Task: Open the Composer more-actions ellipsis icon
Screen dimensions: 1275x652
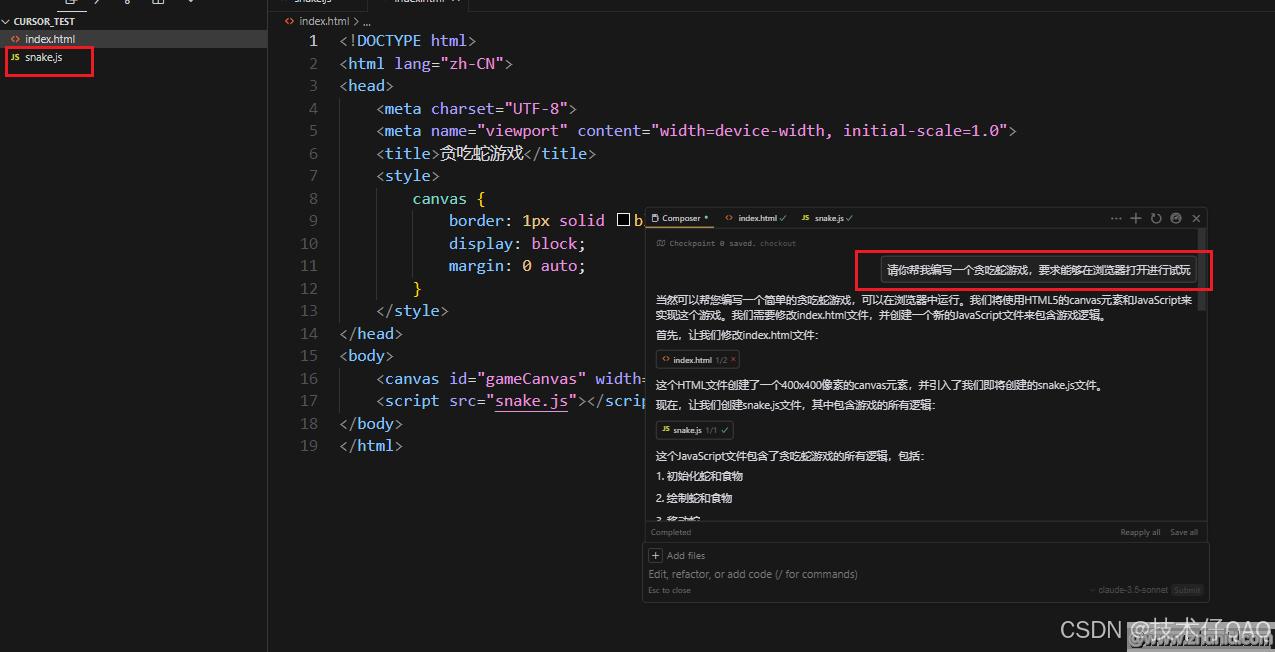Action: point(1117,218)
